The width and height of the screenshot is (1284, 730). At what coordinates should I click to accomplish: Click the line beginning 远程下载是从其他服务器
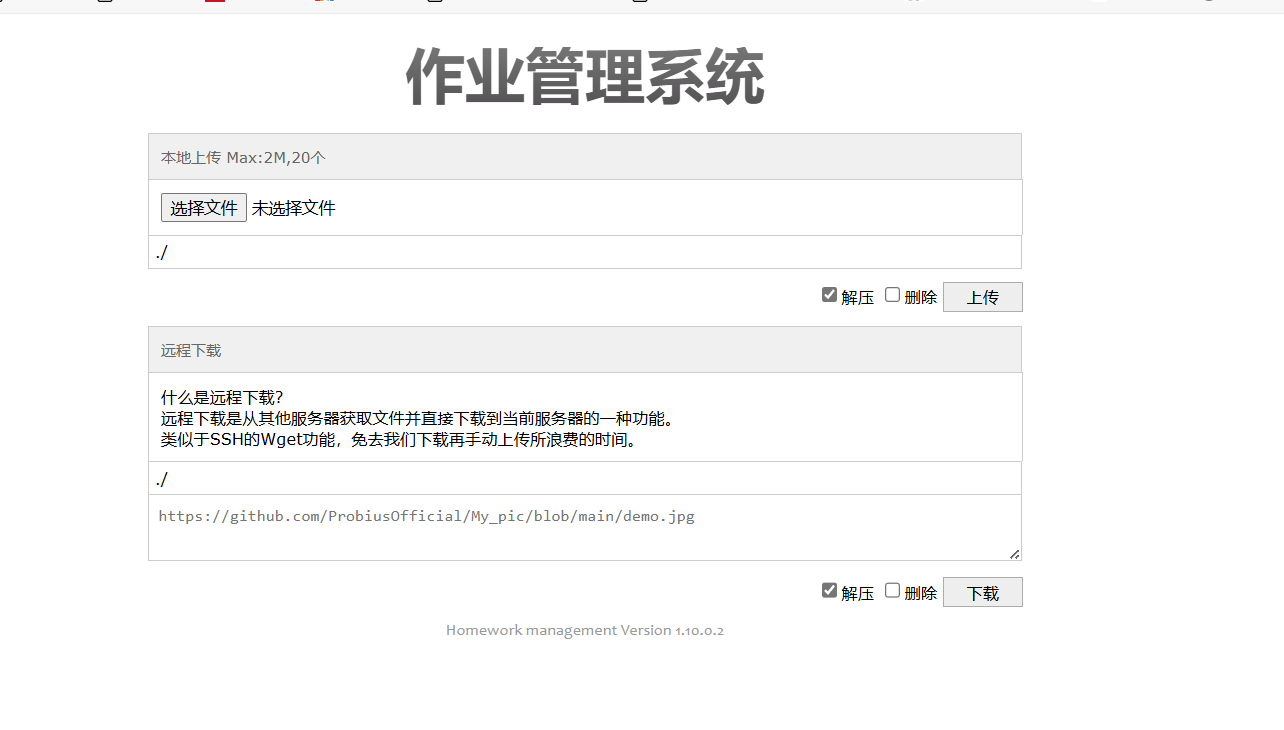(x=418, y=418)
